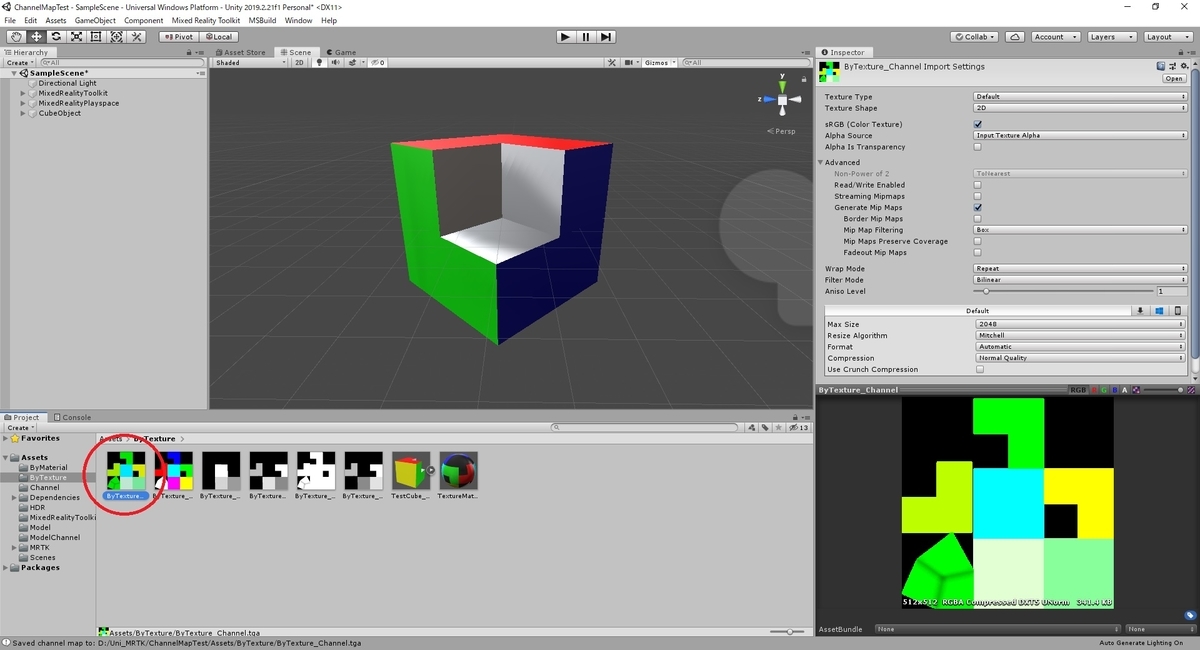This screenshot has height=650, width=1200.
Task: Open texture help reference icon
Action: click(x=1162, y=66)
